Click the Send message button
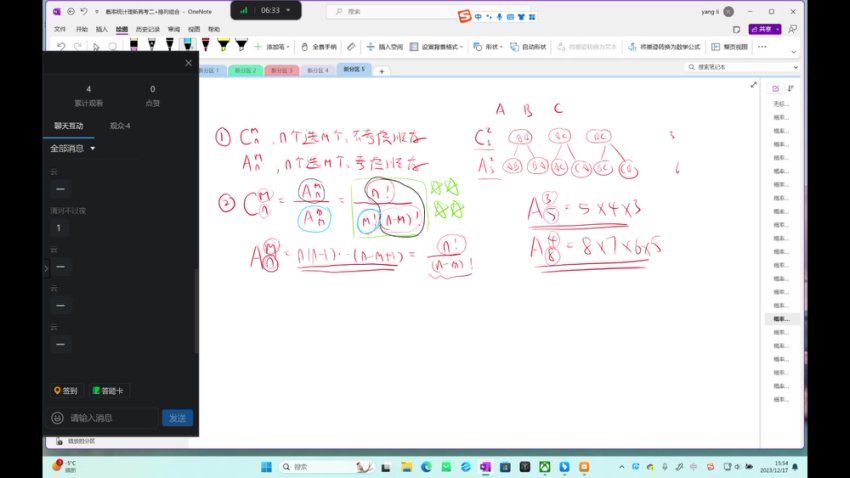Viewport: 850px width, 478px height. 177,418
